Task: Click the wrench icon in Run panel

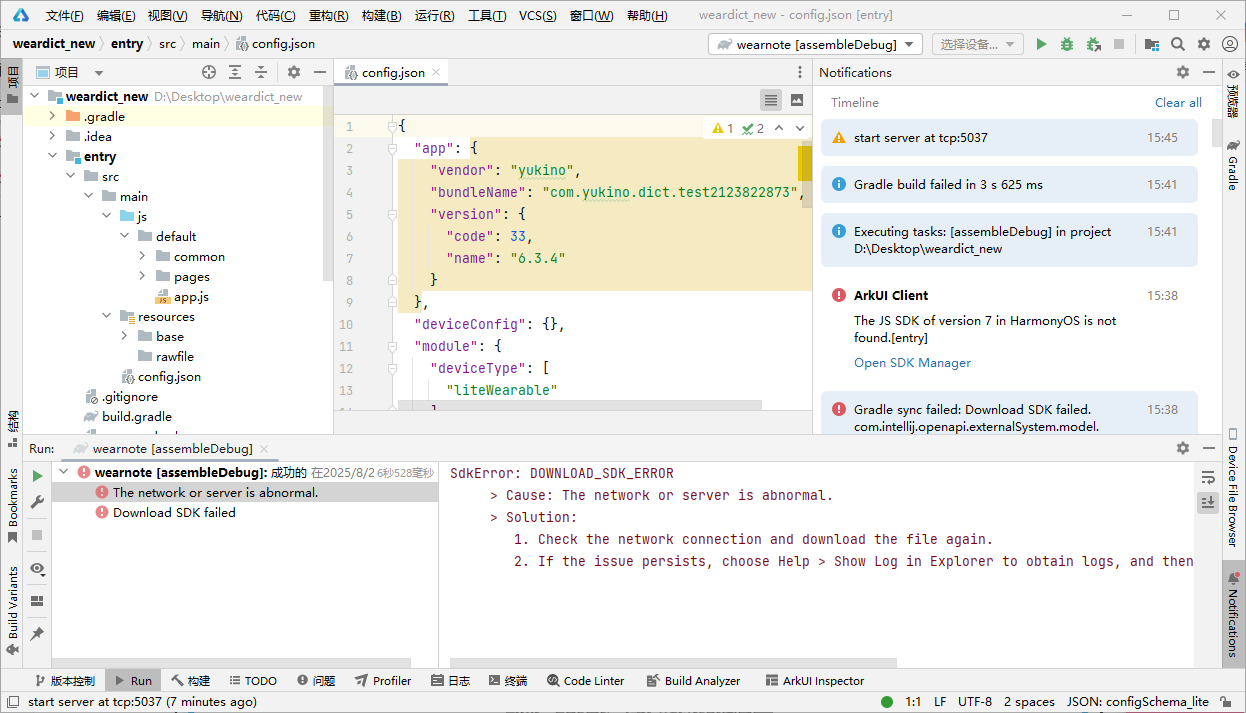Action: click(37, 502)
